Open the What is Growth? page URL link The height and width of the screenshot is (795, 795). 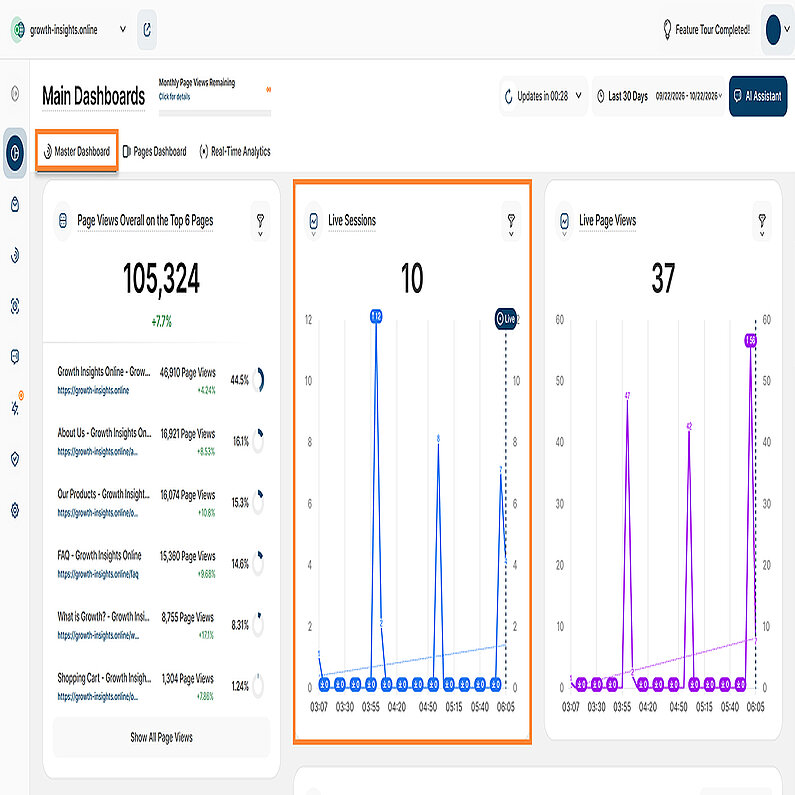(98, 635)
